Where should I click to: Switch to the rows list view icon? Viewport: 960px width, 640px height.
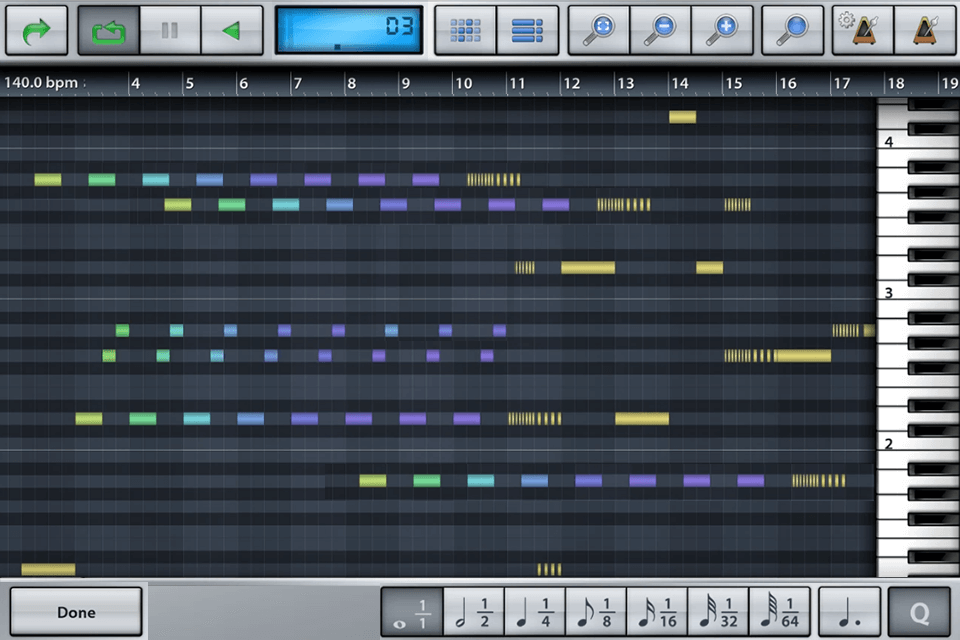(x=527, y=30)
